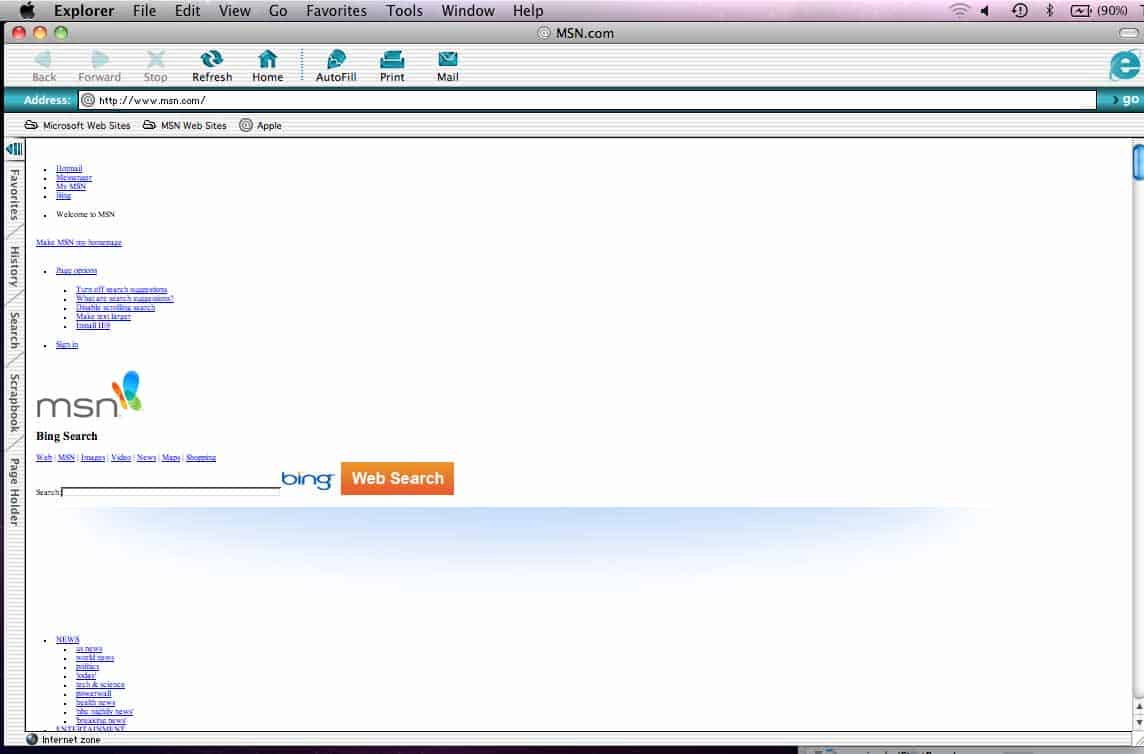
Task: Open the Search sidebar tab
Action: [14, 330]
